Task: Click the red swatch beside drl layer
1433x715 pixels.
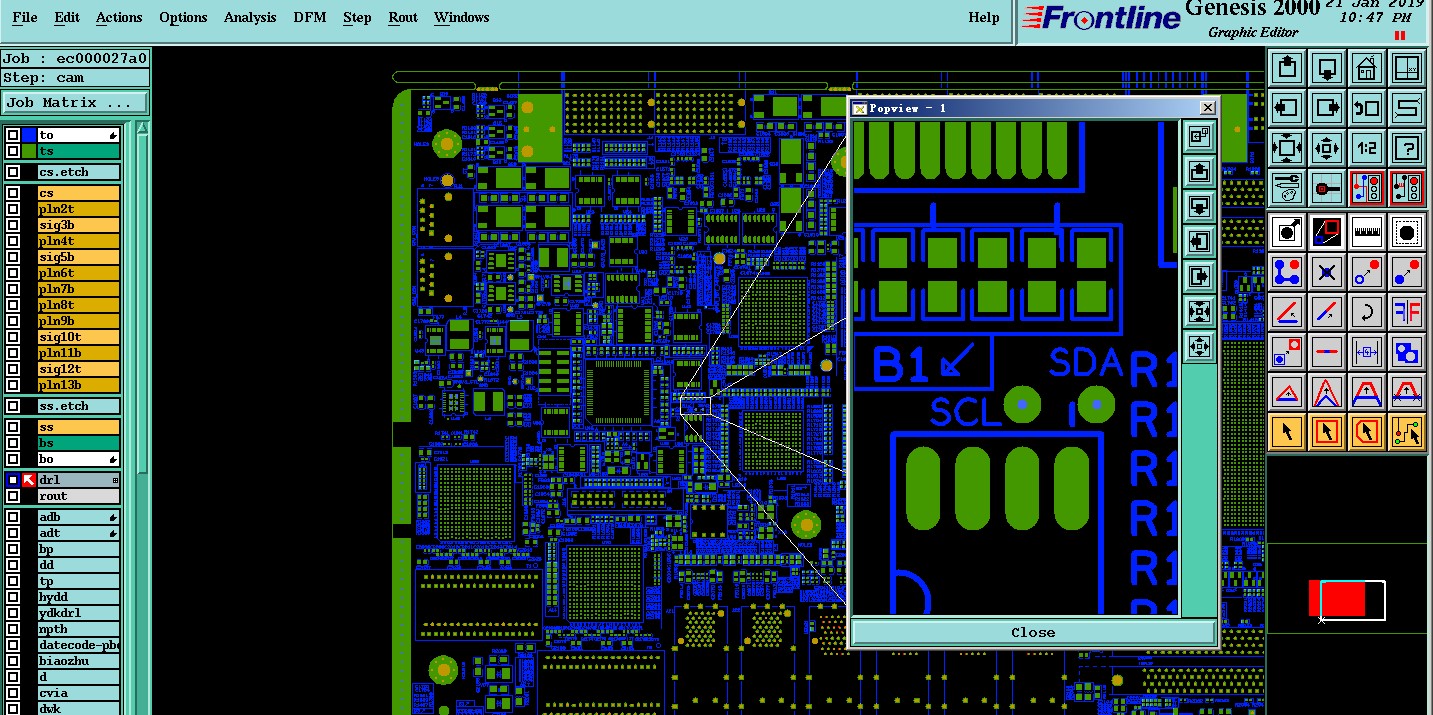Action: pyautogui.click(x=29, y=480)
